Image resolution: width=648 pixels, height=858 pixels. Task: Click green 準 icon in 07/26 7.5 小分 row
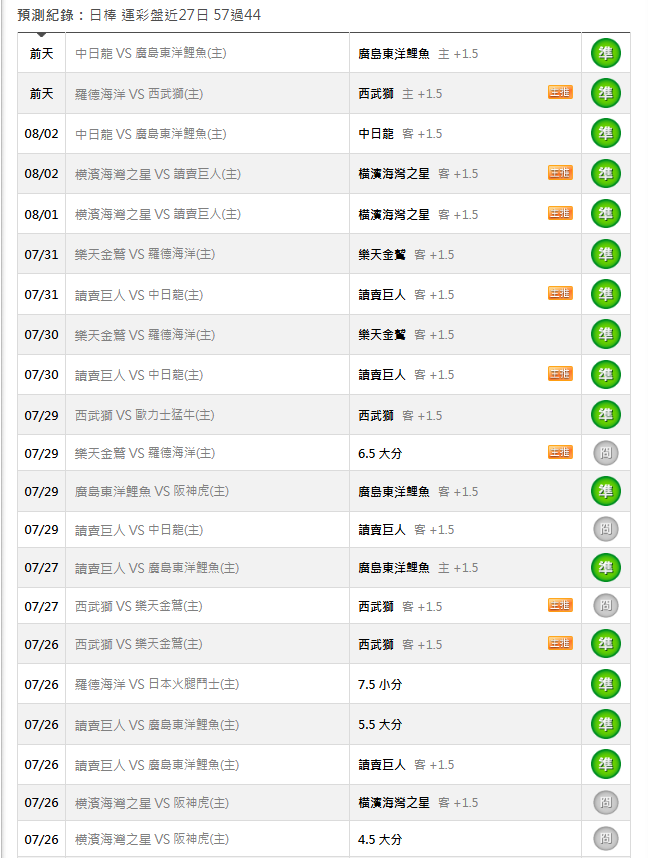pyautogui.click(x=605, y=684)
